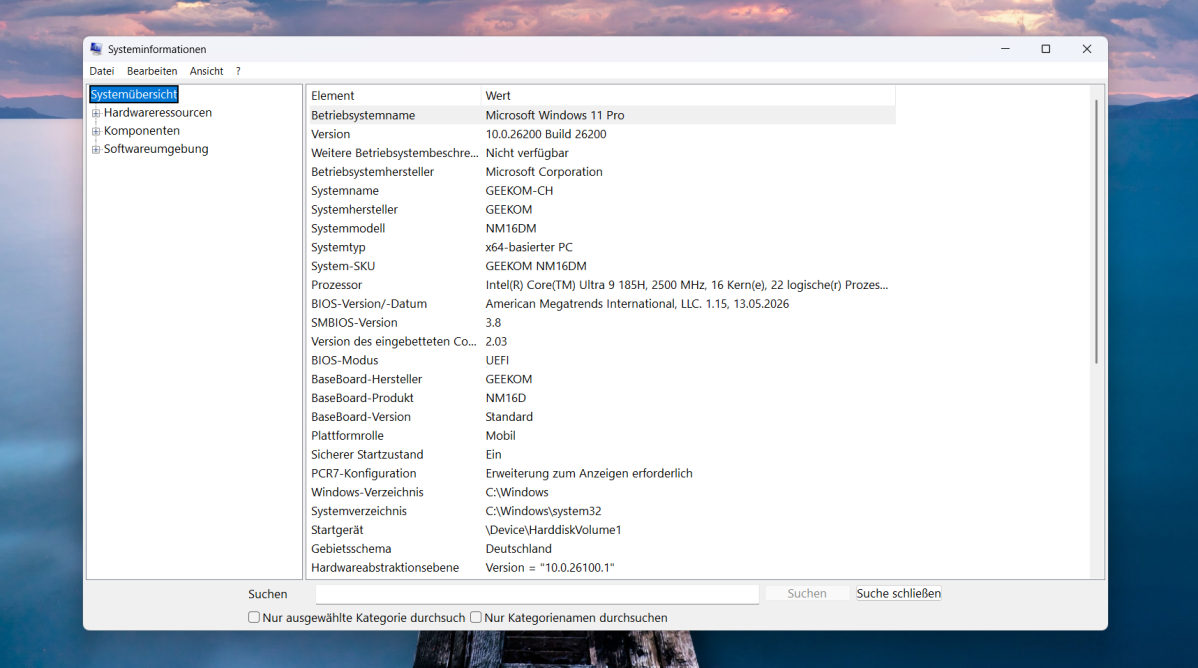Close the Systeminformationen window

[x=1086, y=49]
